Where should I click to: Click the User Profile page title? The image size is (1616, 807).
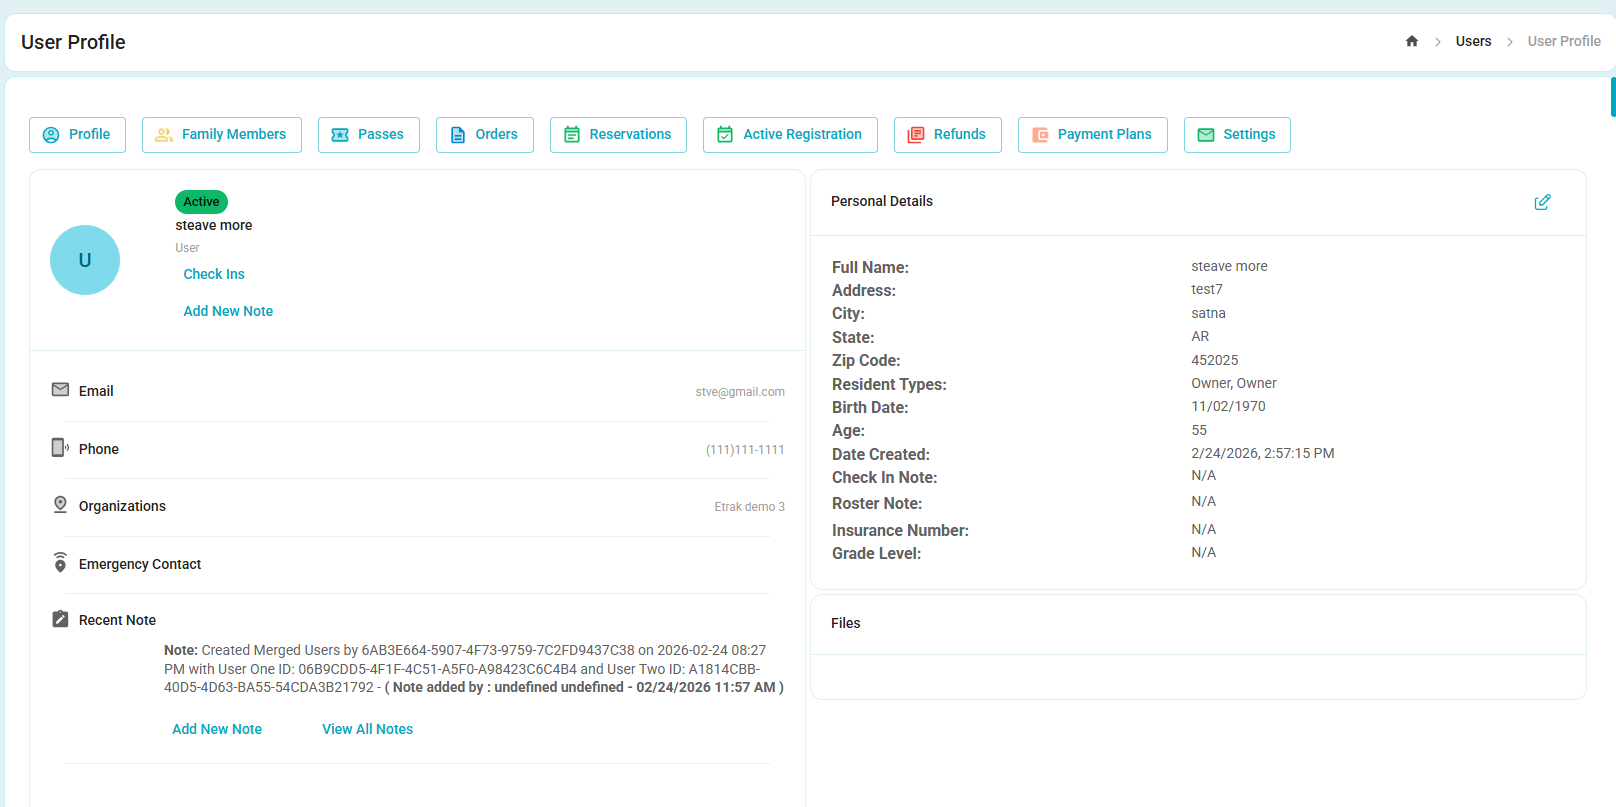[x=73, y=42]
